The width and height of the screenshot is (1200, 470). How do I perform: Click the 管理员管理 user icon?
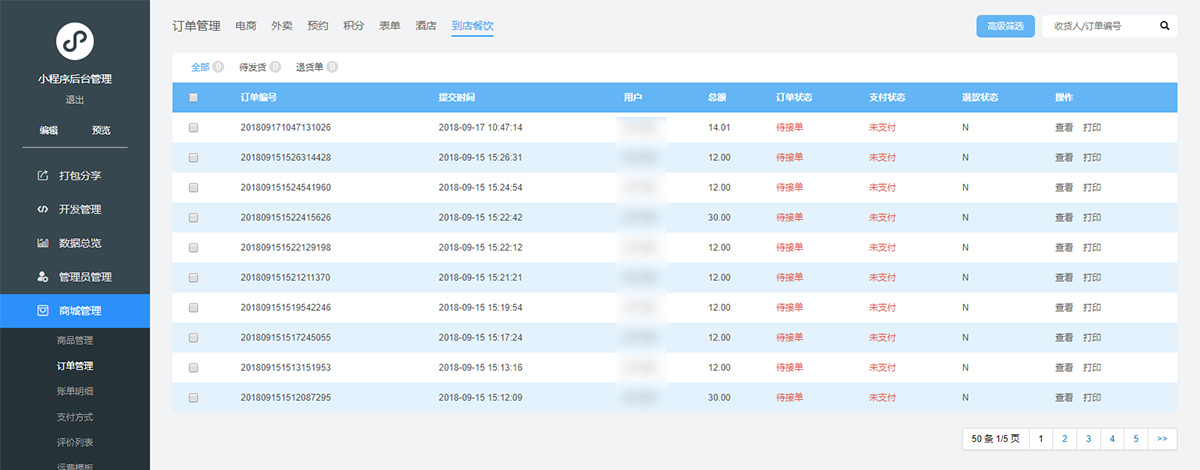pos(43,277)
